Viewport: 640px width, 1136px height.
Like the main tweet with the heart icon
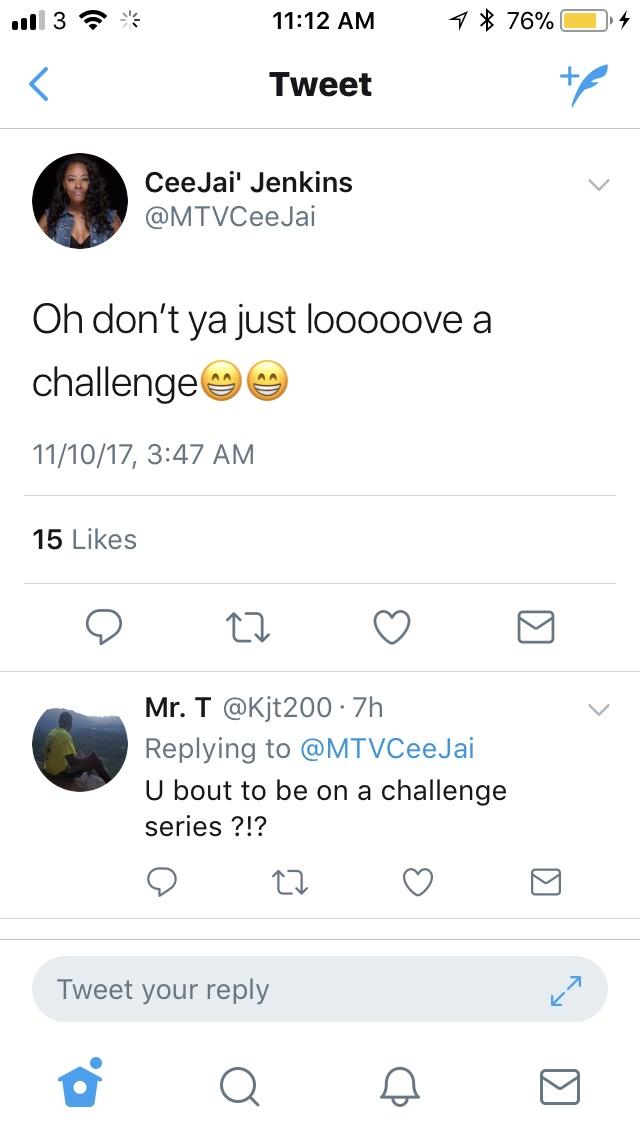392,627
